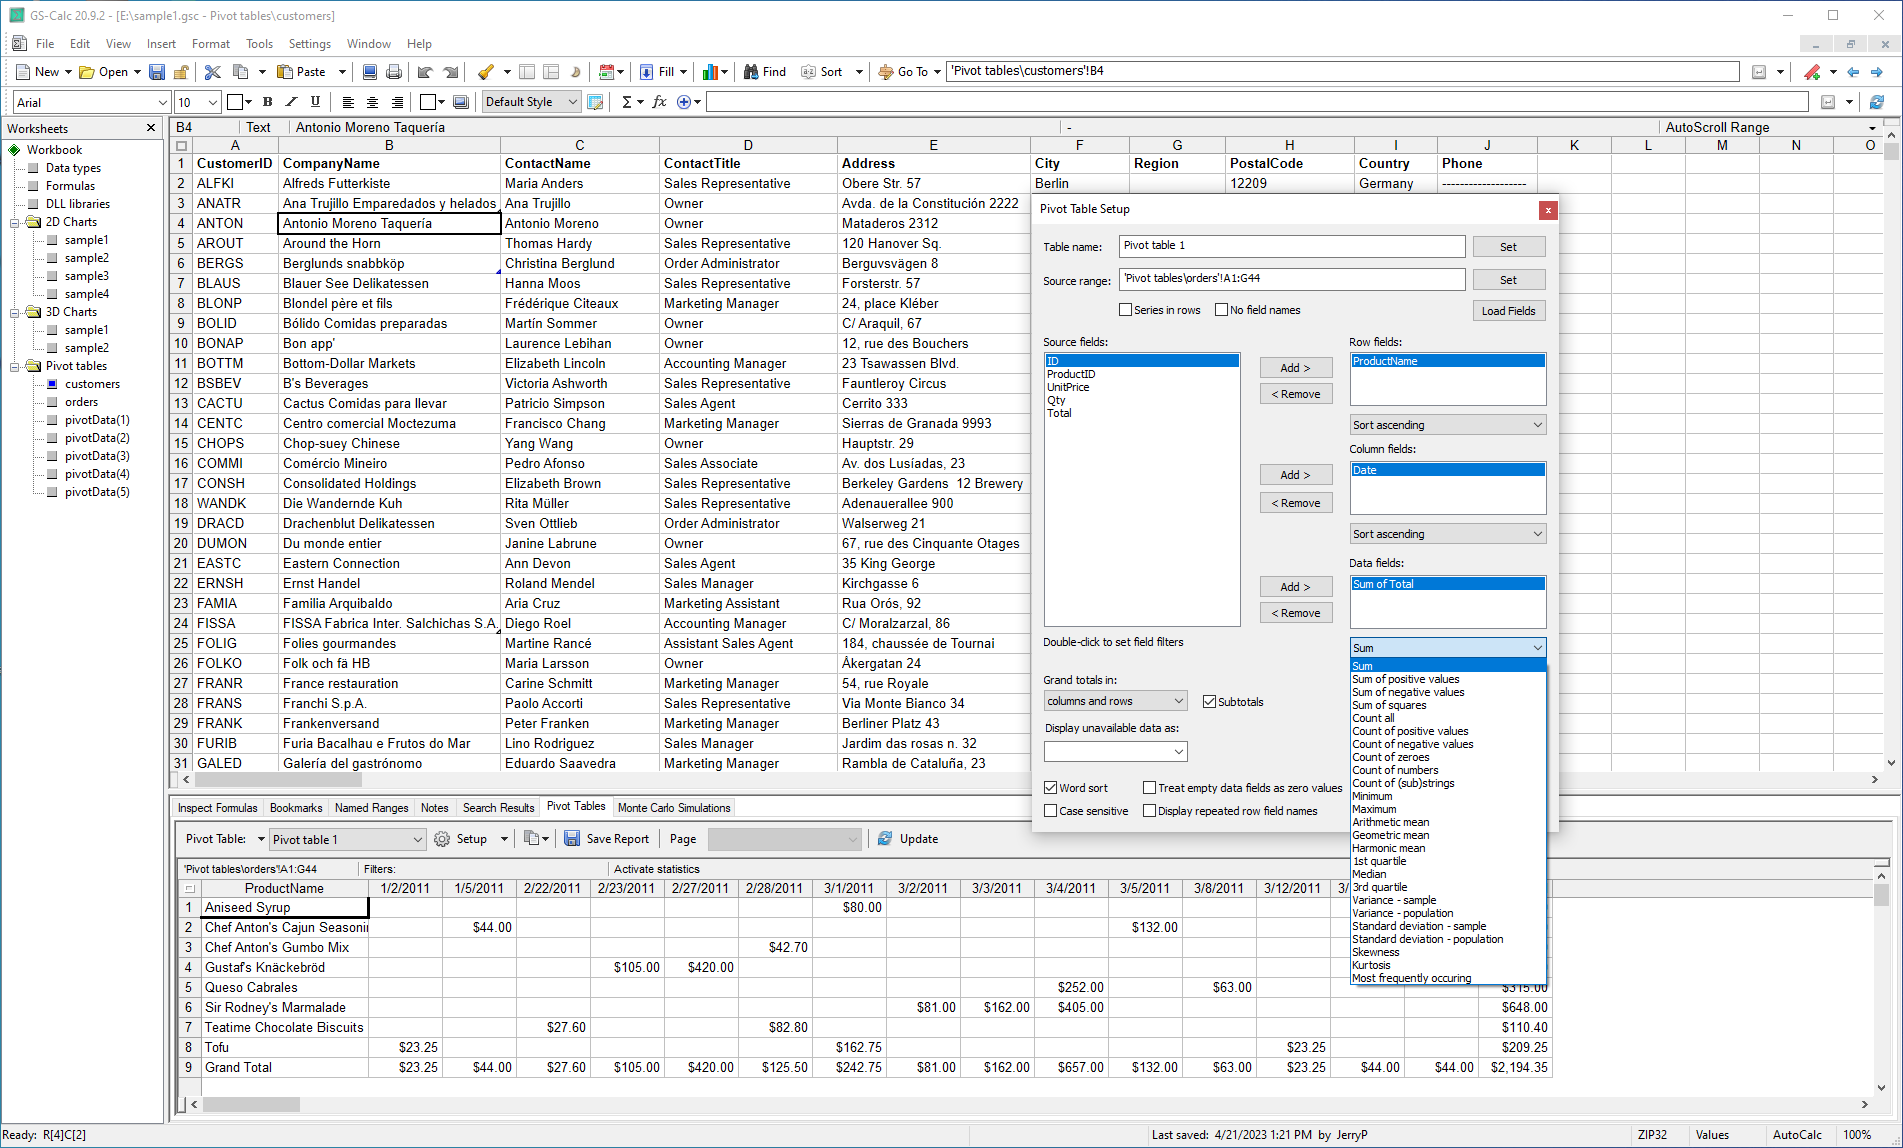Click the Save floppy disk toolbar icon
Screen dimensions: 1903x1148
[157, 72]
